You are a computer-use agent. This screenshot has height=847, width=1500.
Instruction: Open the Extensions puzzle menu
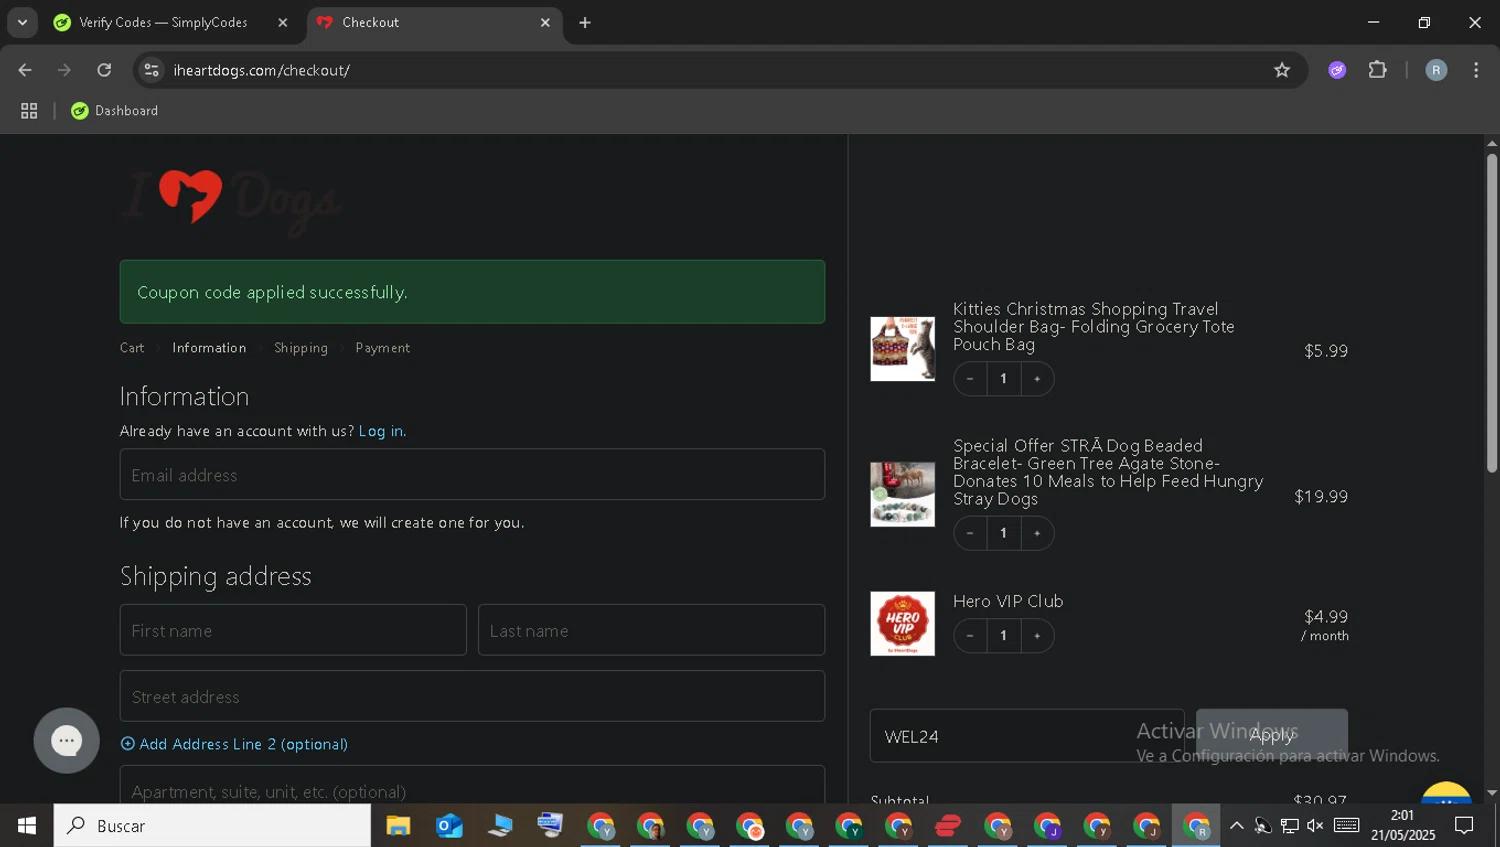(x=1378, y=70)
